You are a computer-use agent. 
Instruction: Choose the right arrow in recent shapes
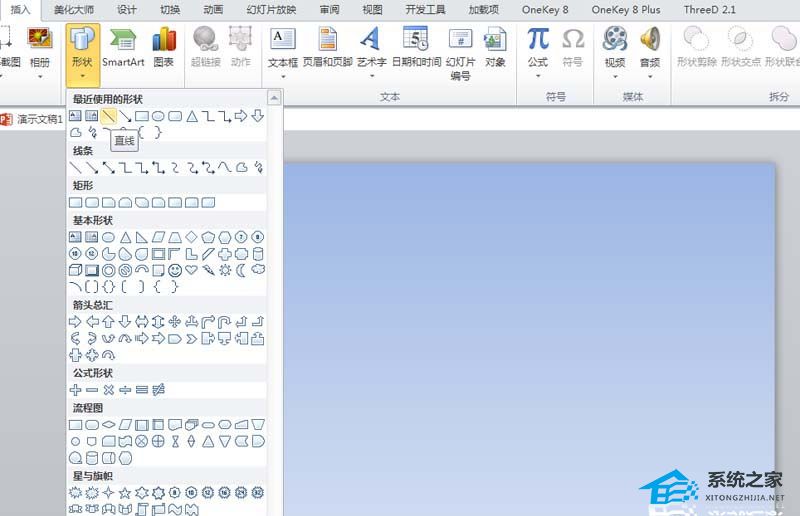pos(241,116)
